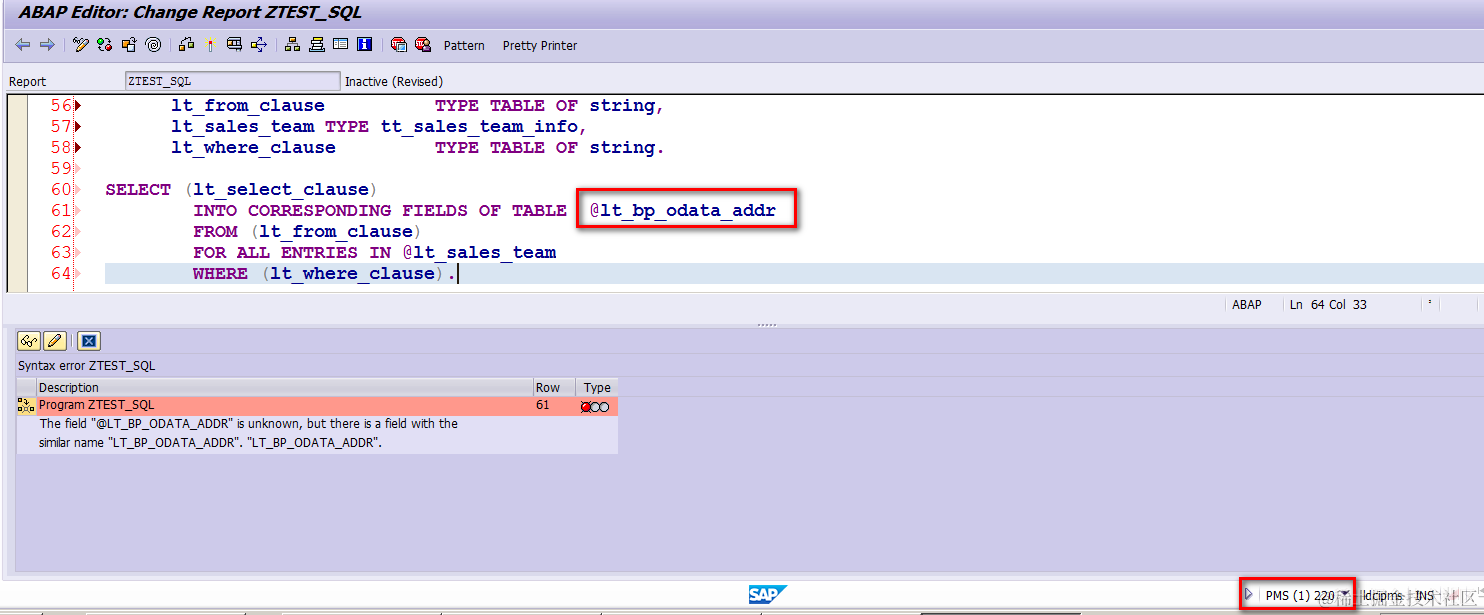
Task: Click the SAP logo in status bar
Action: 768,595
